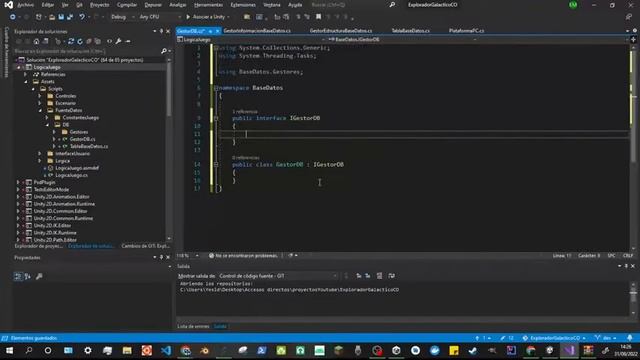Open the Debug configuration dropdown
The height and width of the screenshot is (360, 640).
pos(122,17)
